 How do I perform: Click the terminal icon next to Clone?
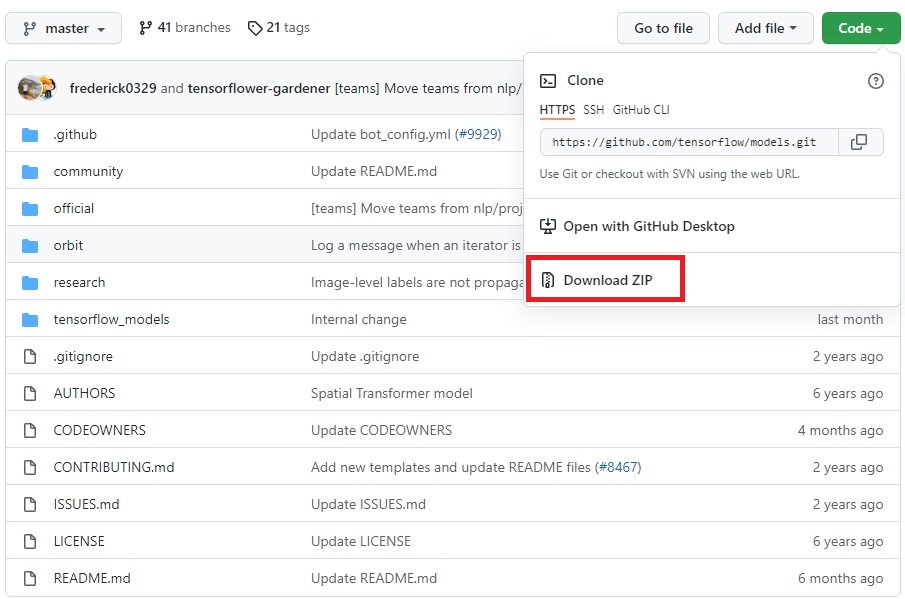tap(548, 81)
